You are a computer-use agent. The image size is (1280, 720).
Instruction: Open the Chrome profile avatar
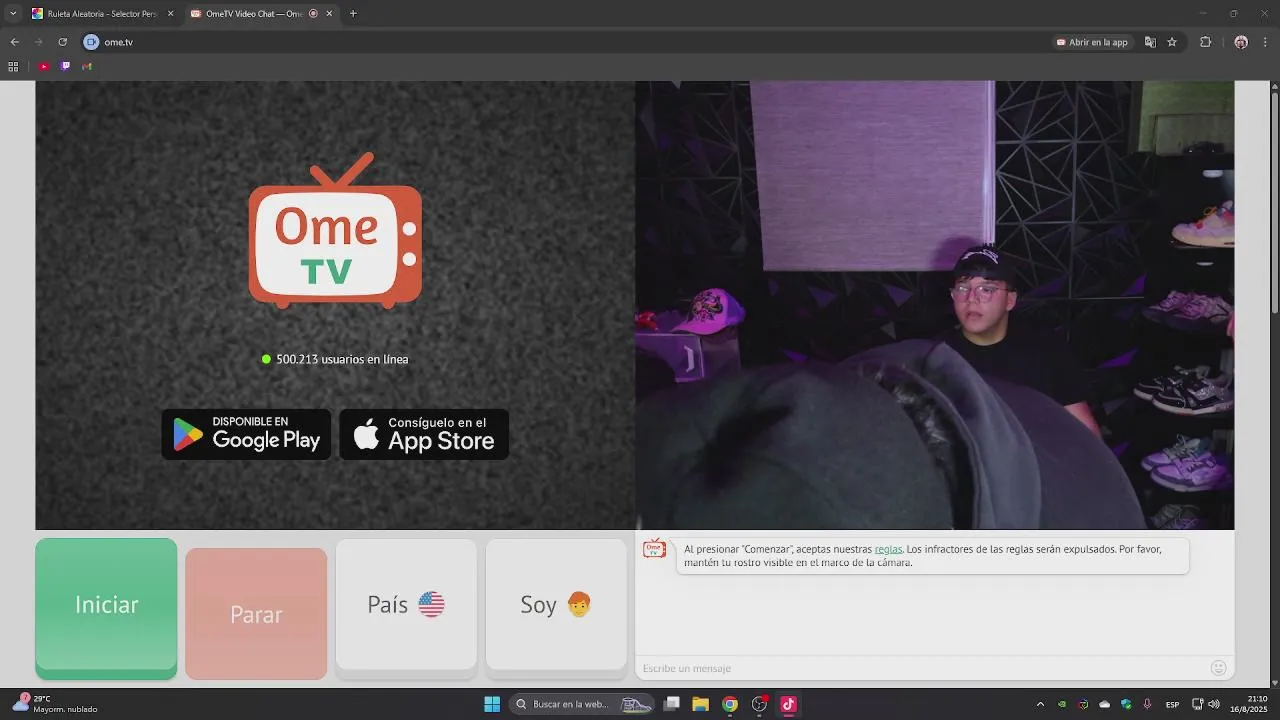(1241, 42)
